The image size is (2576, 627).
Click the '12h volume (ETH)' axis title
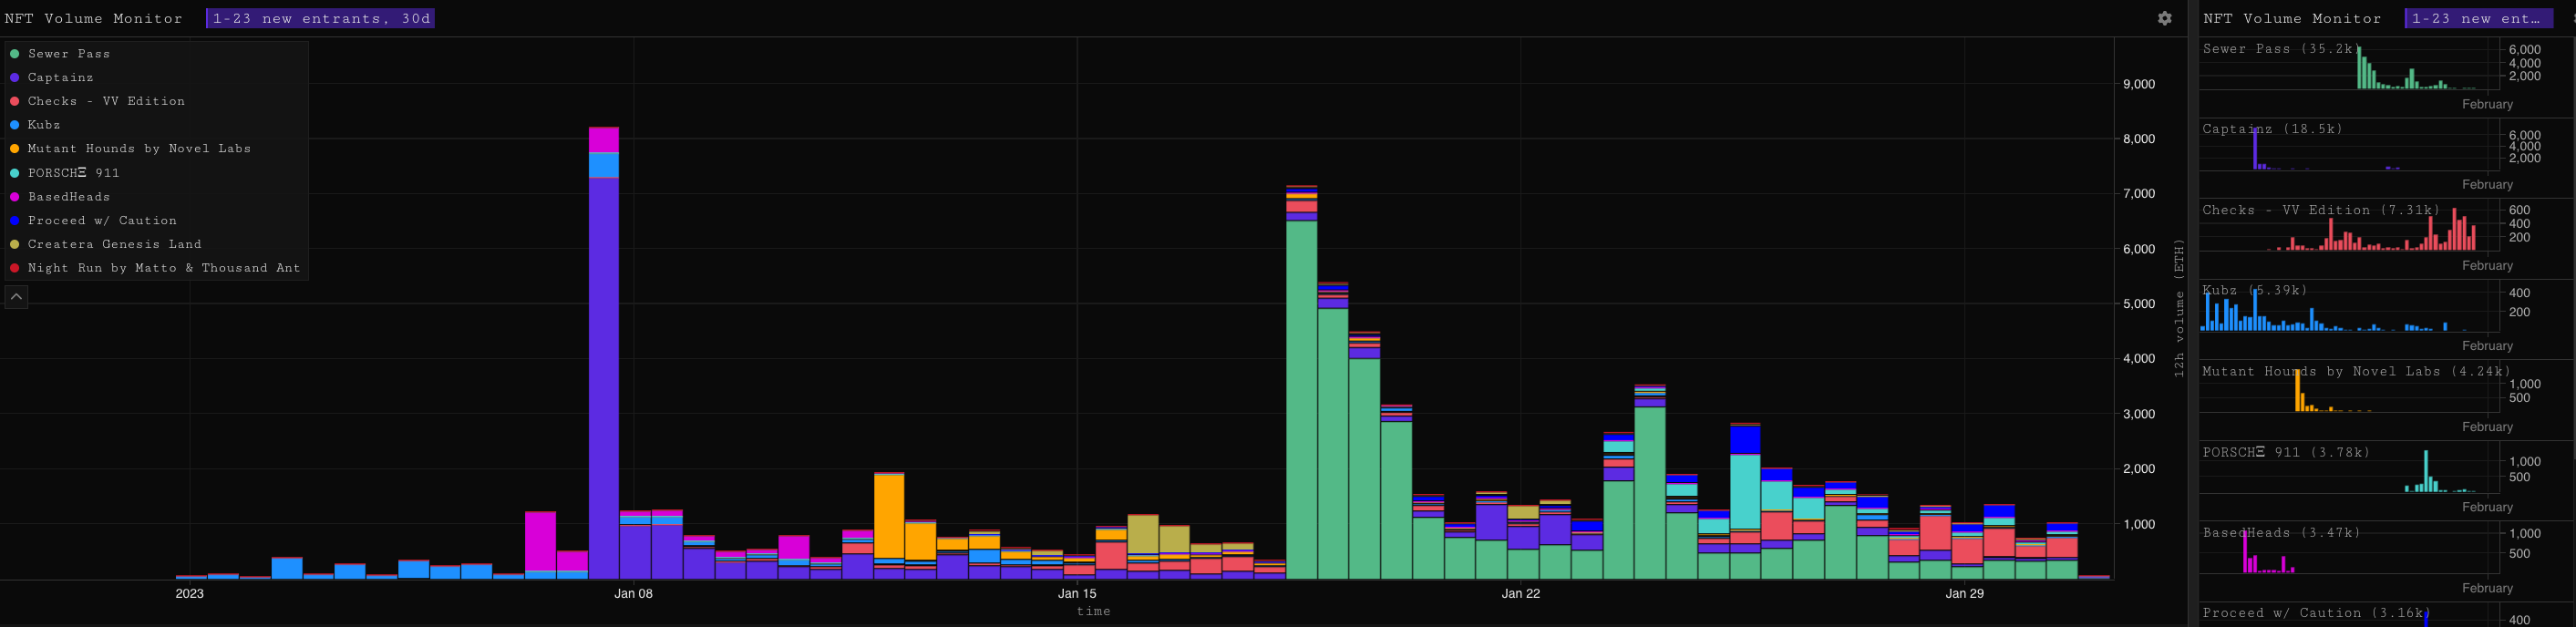click(2179, 308)
